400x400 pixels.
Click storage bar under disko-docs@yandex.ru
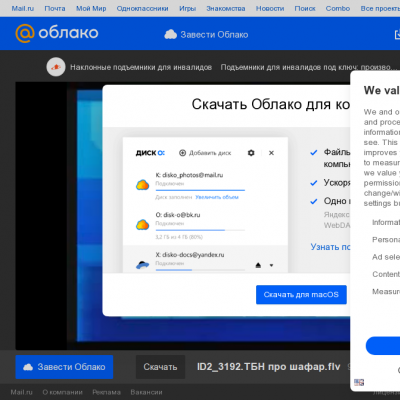coord(200,270)
